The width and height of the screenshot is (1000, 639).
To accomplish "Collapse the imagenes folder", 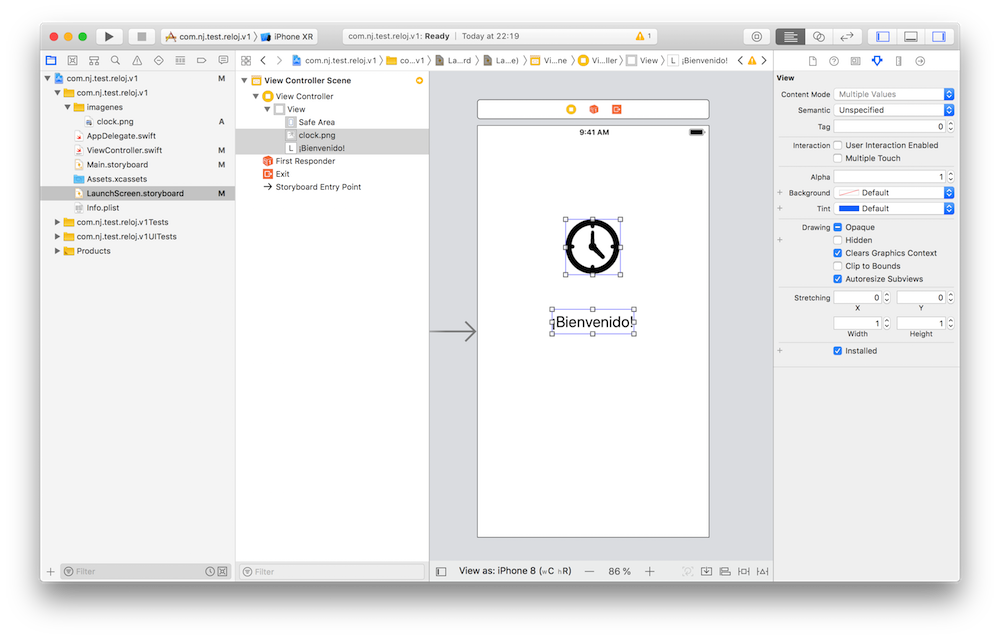I will pos(68,107).
